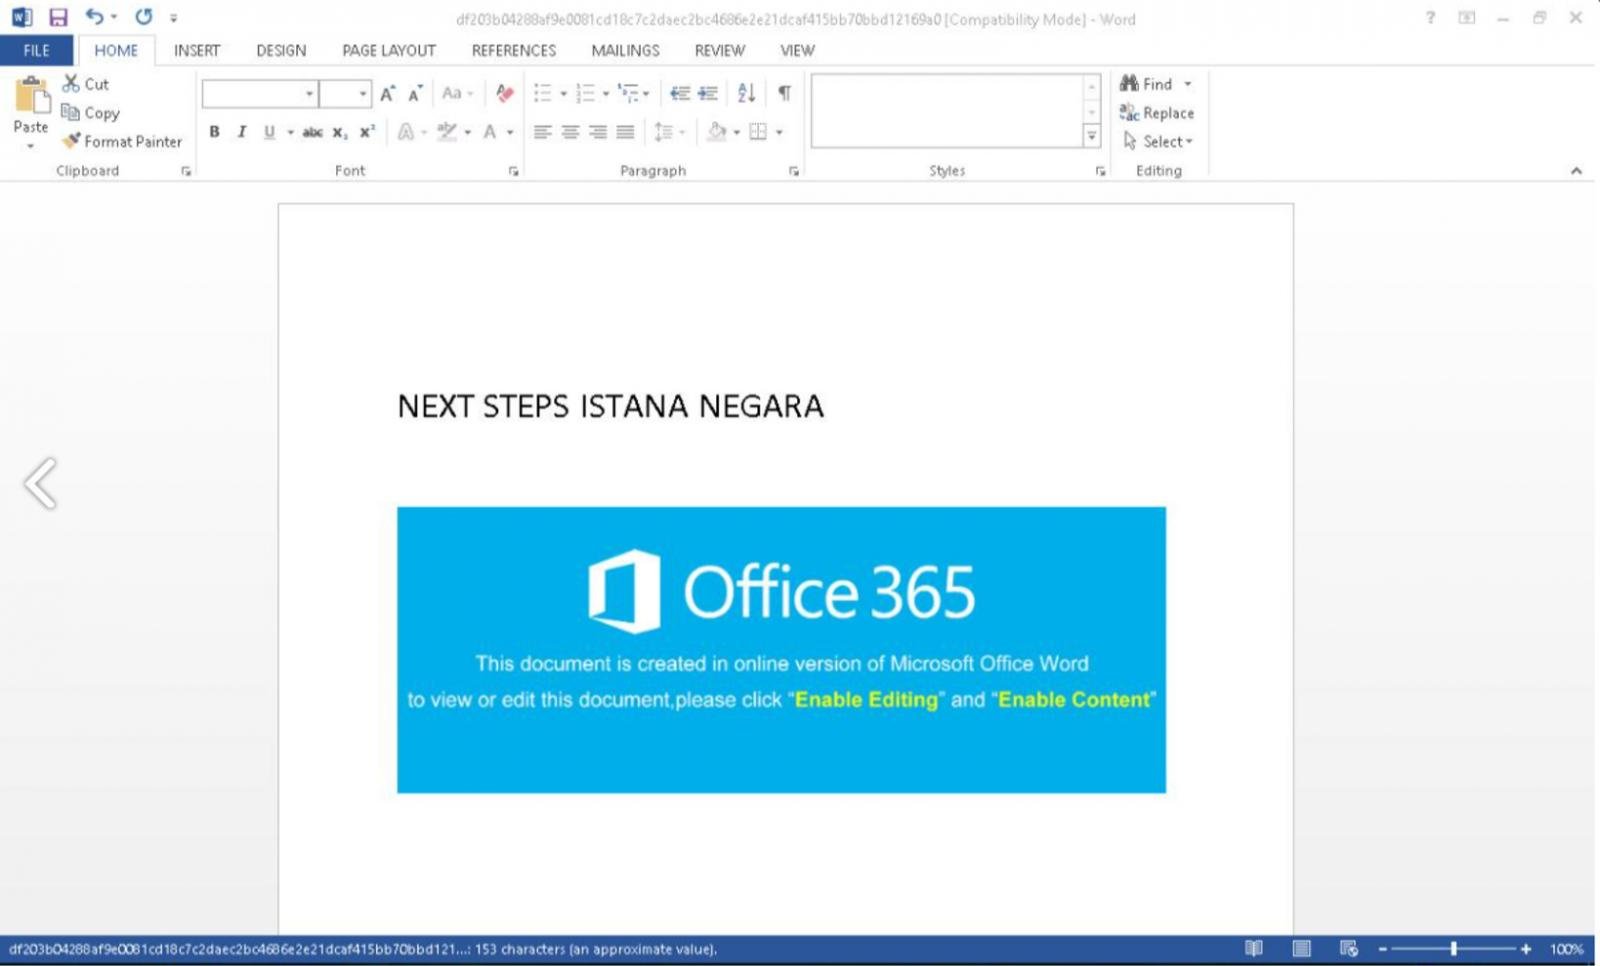The width and height of the screenshot is (1600, 966).
Task: Enable subscript formatting
Action: pyautogui.click(x=340, y=131)
